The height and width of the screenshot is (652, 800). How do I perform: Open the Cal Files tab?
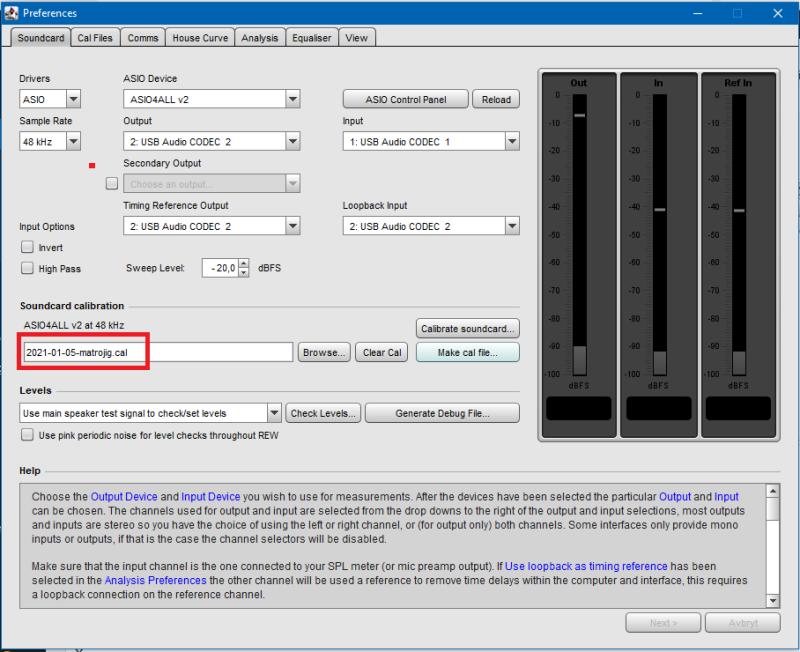click(95, 38)
